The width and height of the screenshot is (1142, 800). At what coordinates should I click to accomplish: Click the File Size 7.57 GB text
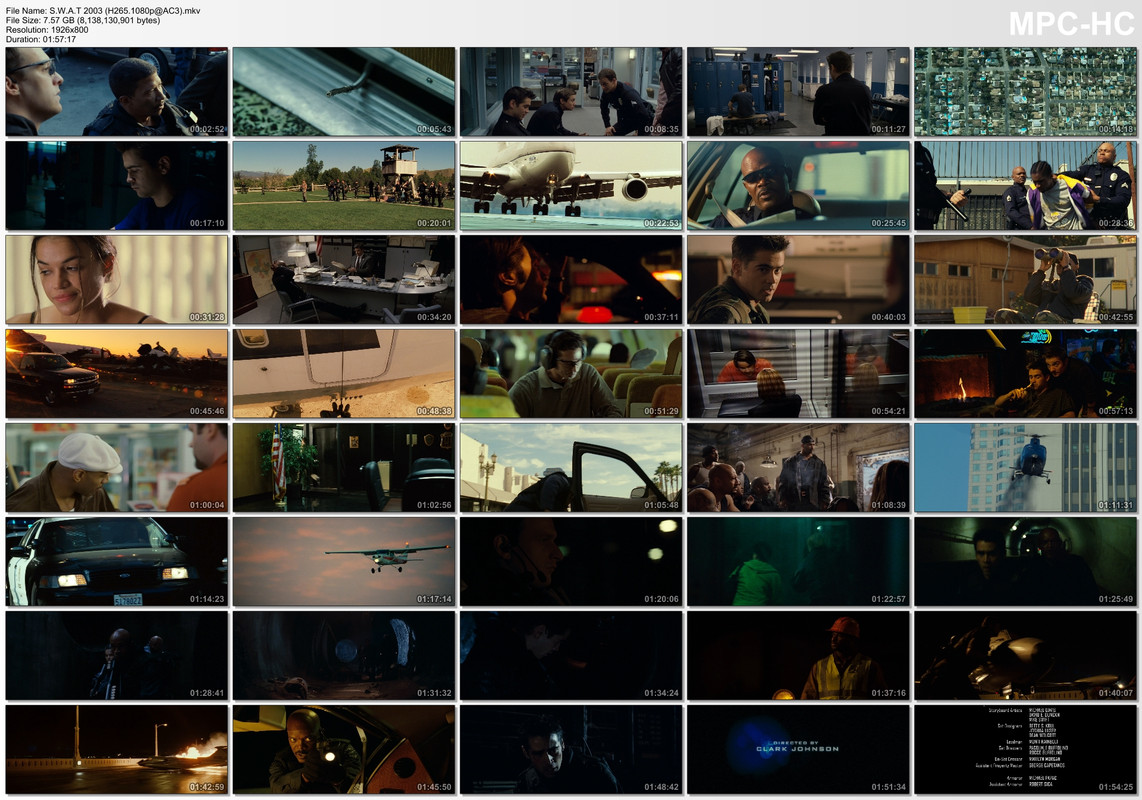[x=83, y=20]
